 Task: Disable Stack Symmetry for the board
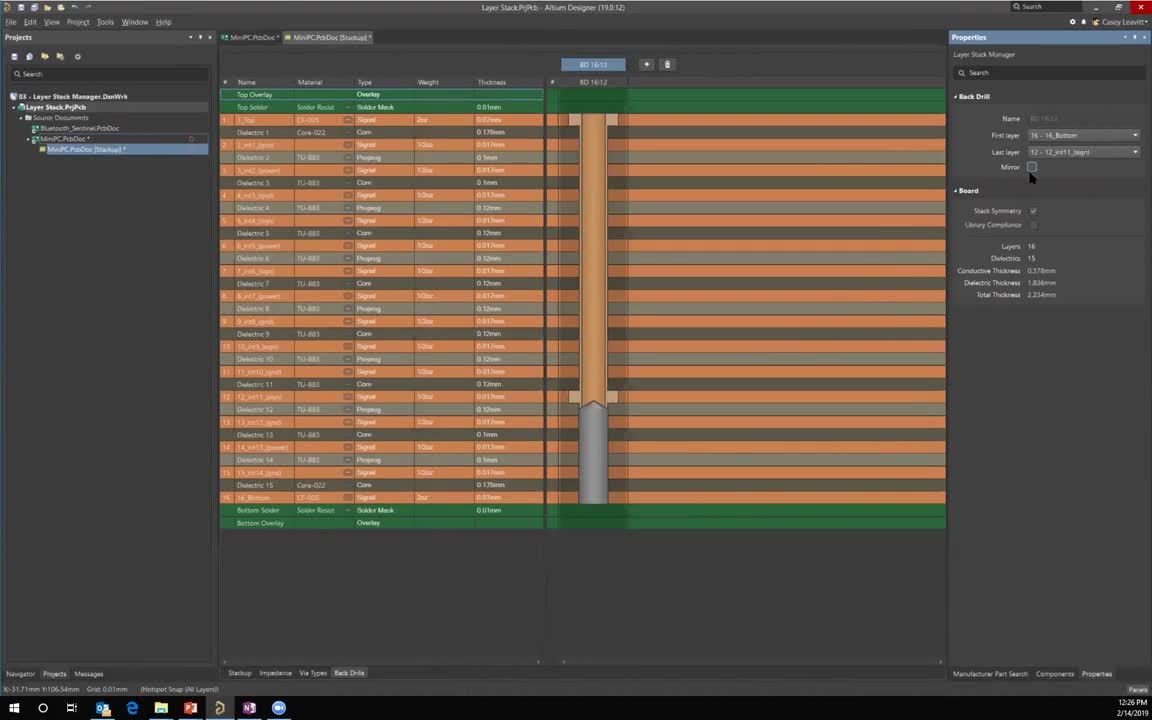click(1033, 211)
